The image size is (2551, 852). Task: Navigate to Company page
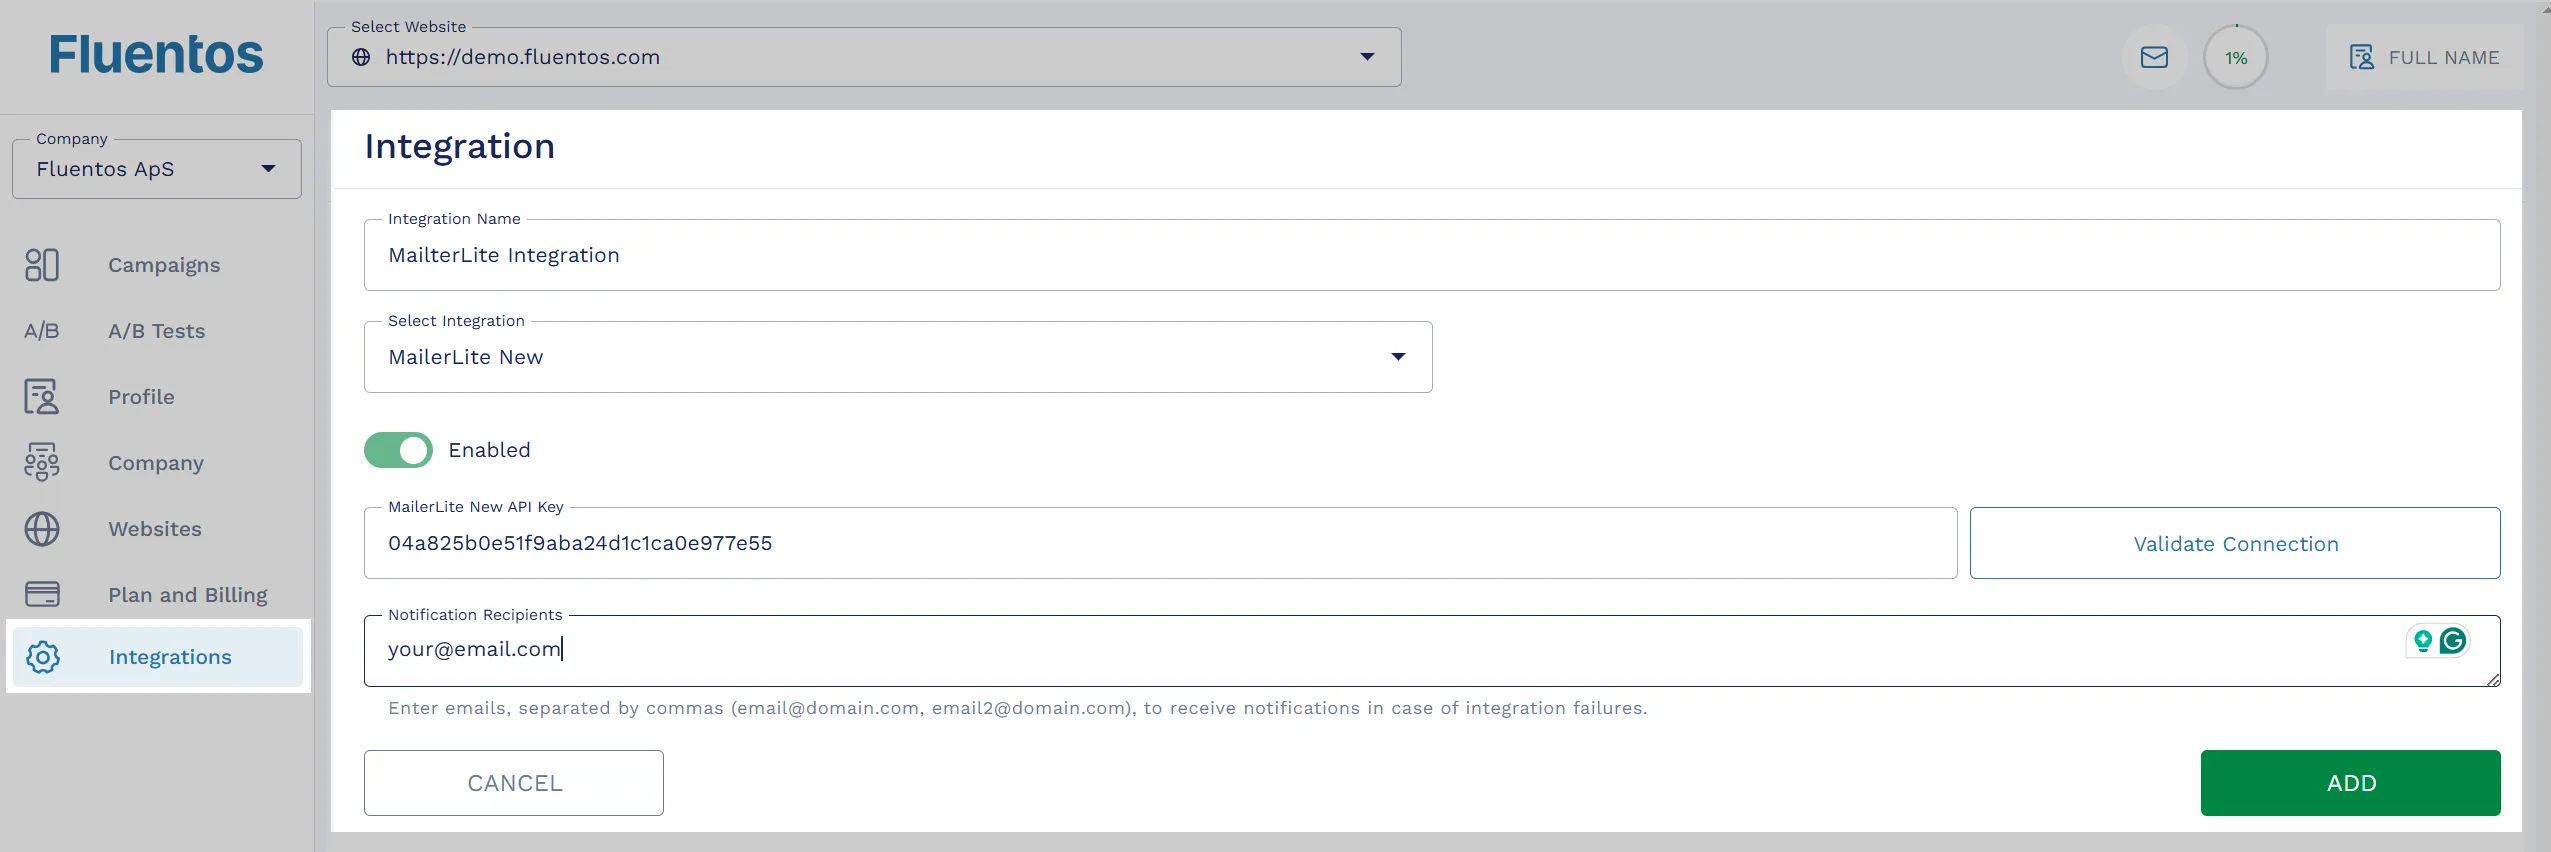pos(157,463)
